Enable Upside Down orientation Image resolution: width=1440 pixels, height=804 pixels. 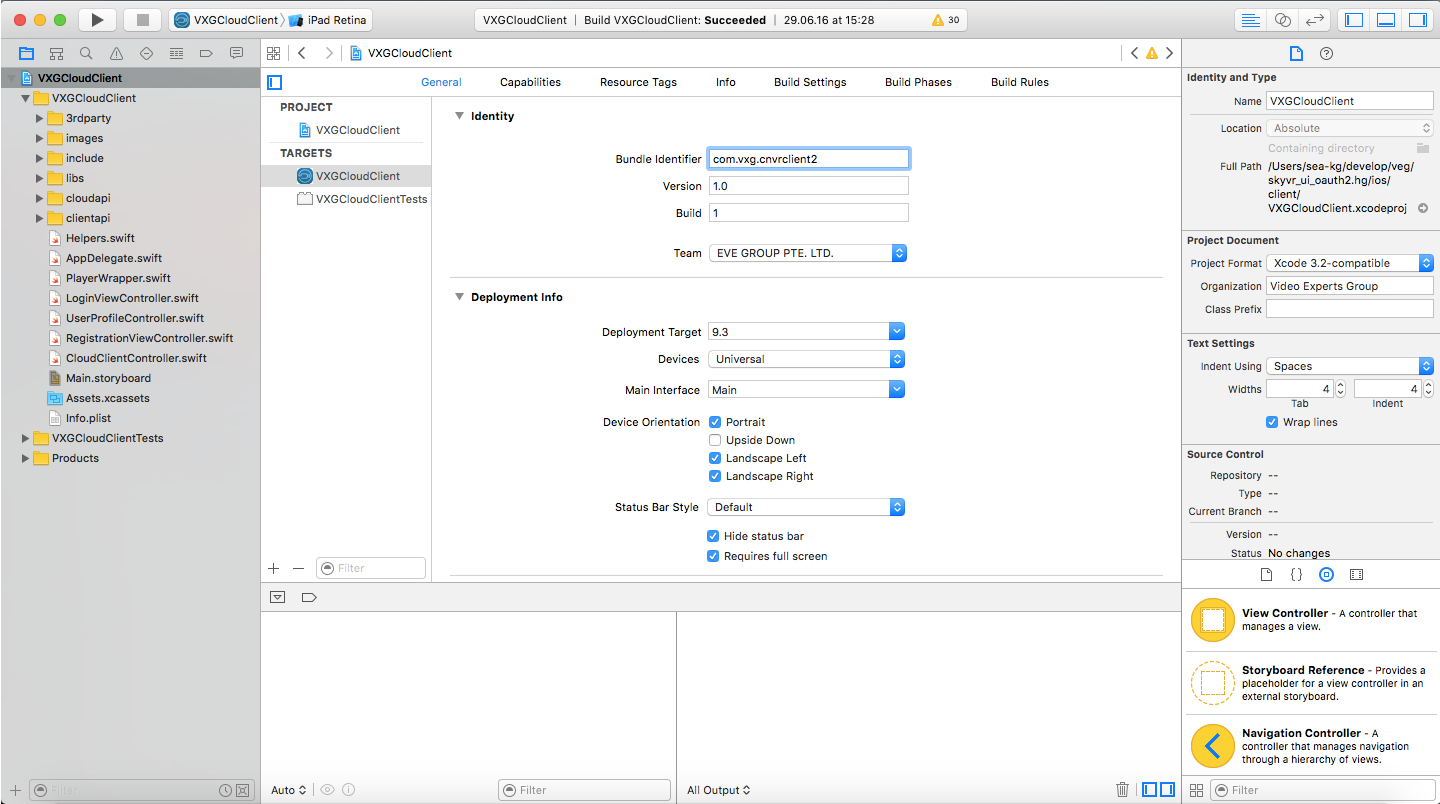(x=715, y=440)
